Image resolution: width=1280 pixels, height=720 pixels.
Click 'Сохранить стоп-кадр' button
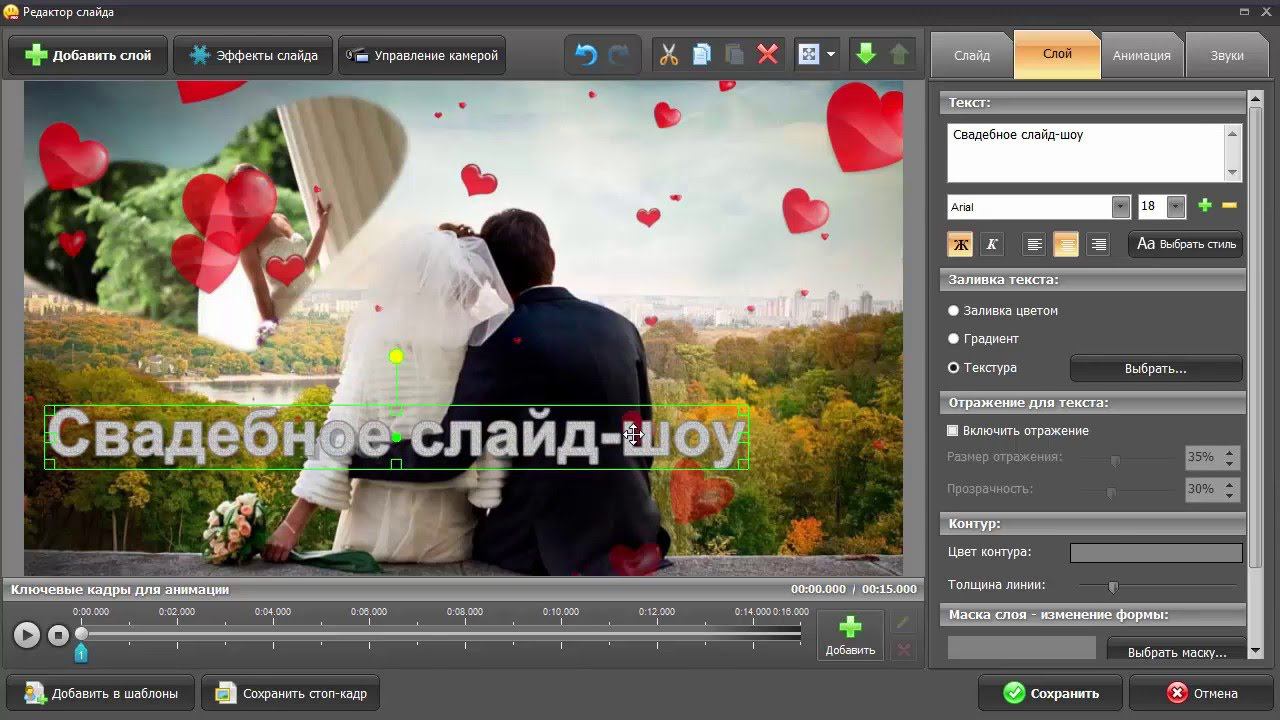tap(291, 693)
